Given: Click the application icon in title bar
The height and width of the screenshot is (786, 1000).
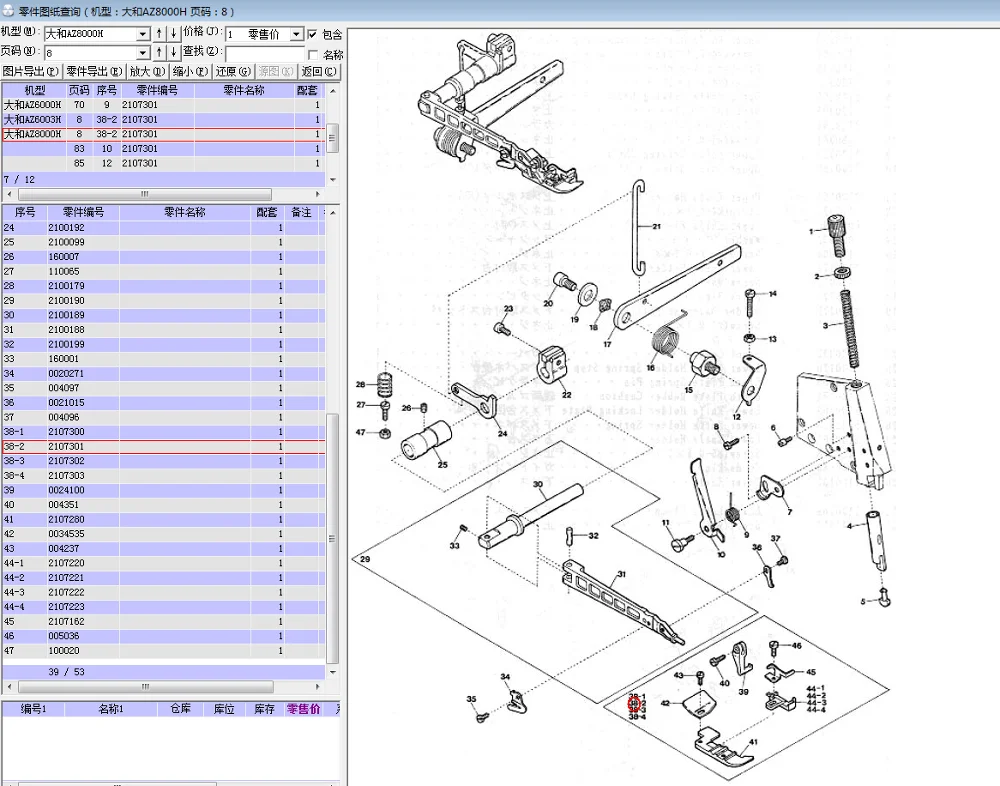Looking at the screenshot, I should point(9,10).
